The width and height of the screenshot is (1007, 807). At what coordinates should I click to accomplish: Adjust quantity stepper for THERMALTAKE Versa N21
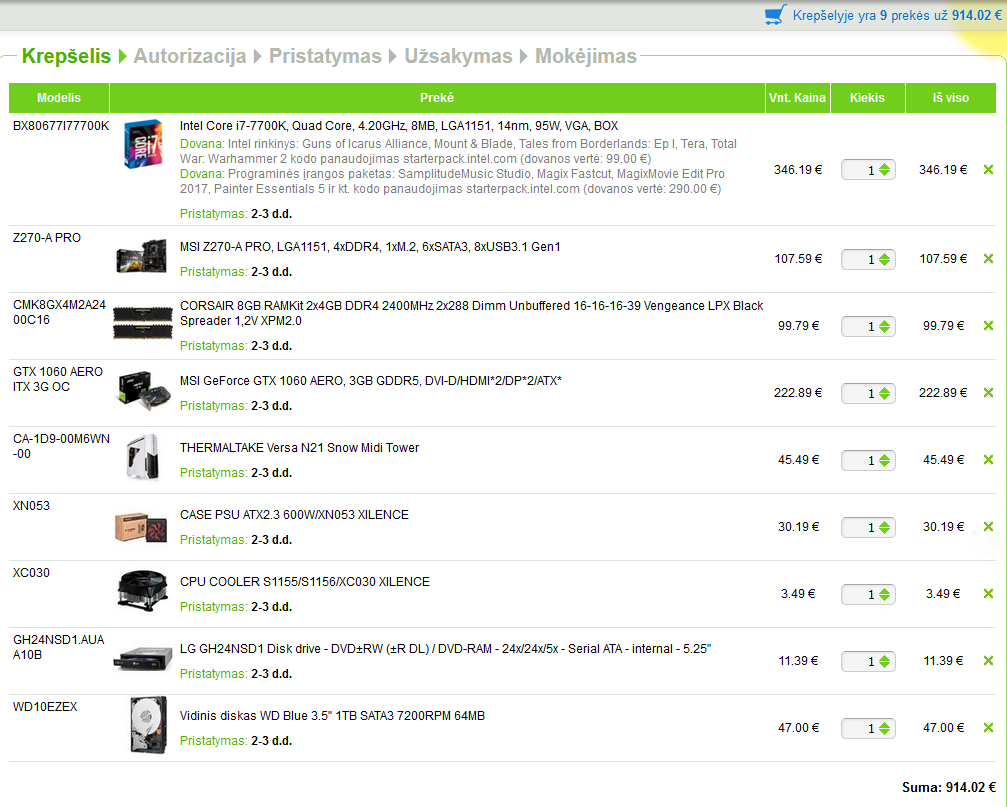tap(884, 460)
